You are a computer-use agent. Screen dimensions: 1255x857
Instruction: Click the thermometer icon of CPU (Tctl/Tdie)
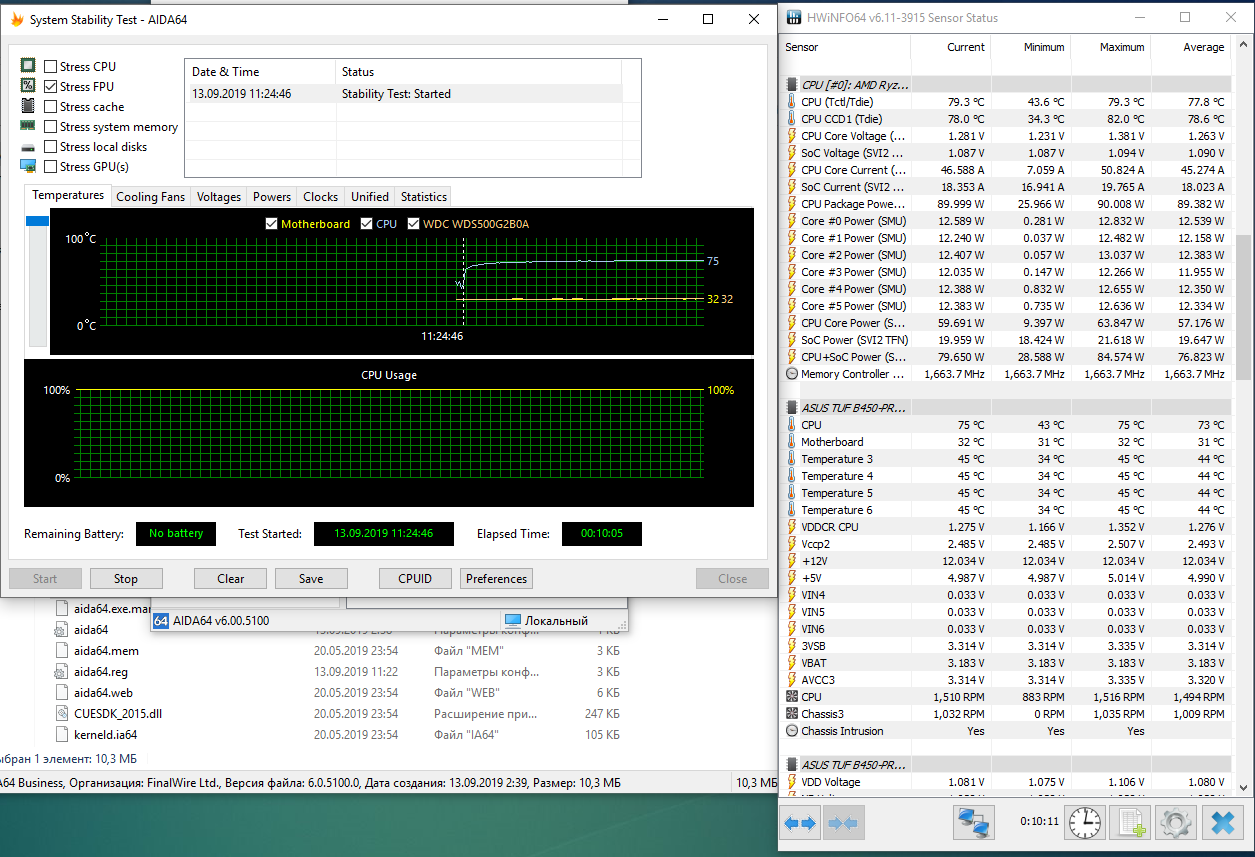point(792,102)
